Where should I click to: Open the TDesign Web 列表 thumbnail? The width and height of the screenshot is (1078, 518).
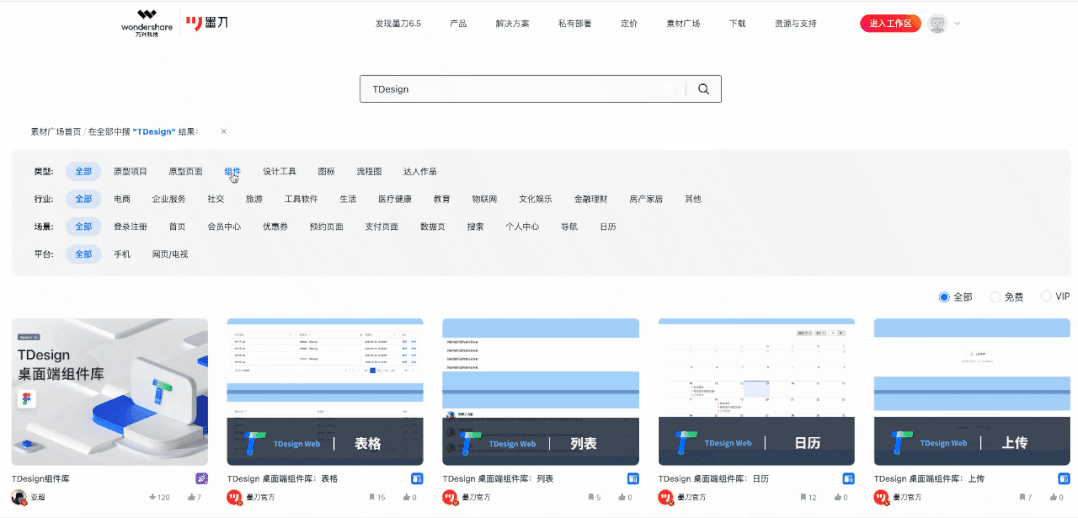pos(540,391)
